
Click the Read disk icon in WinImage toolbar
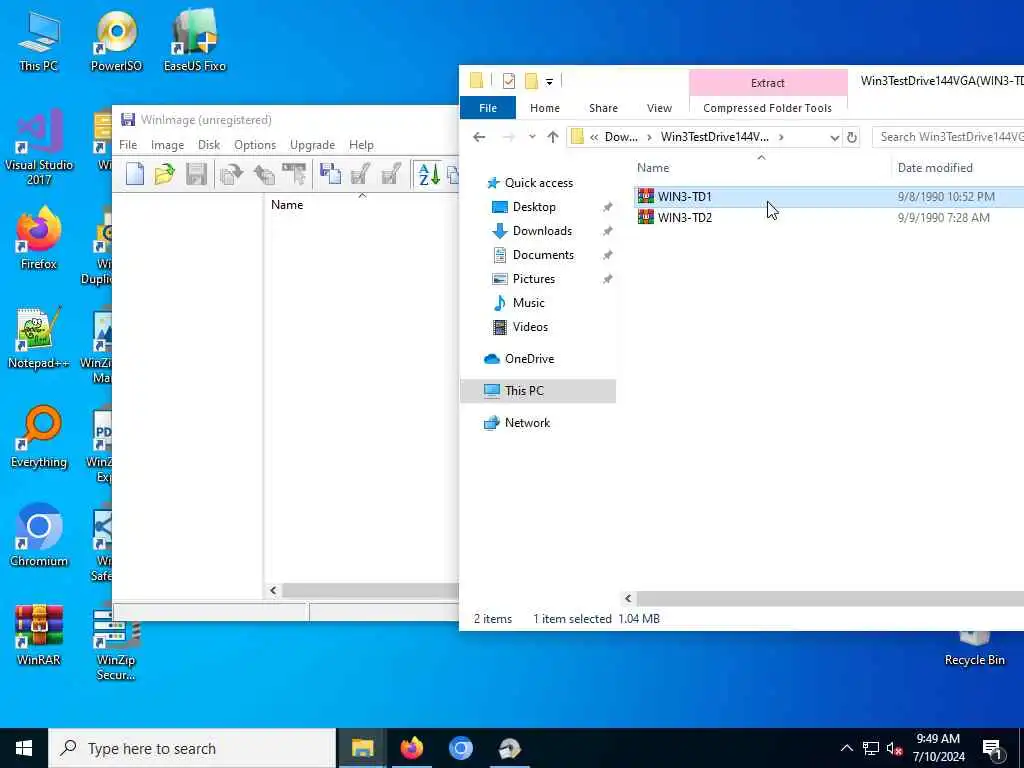tap(232, 174)
